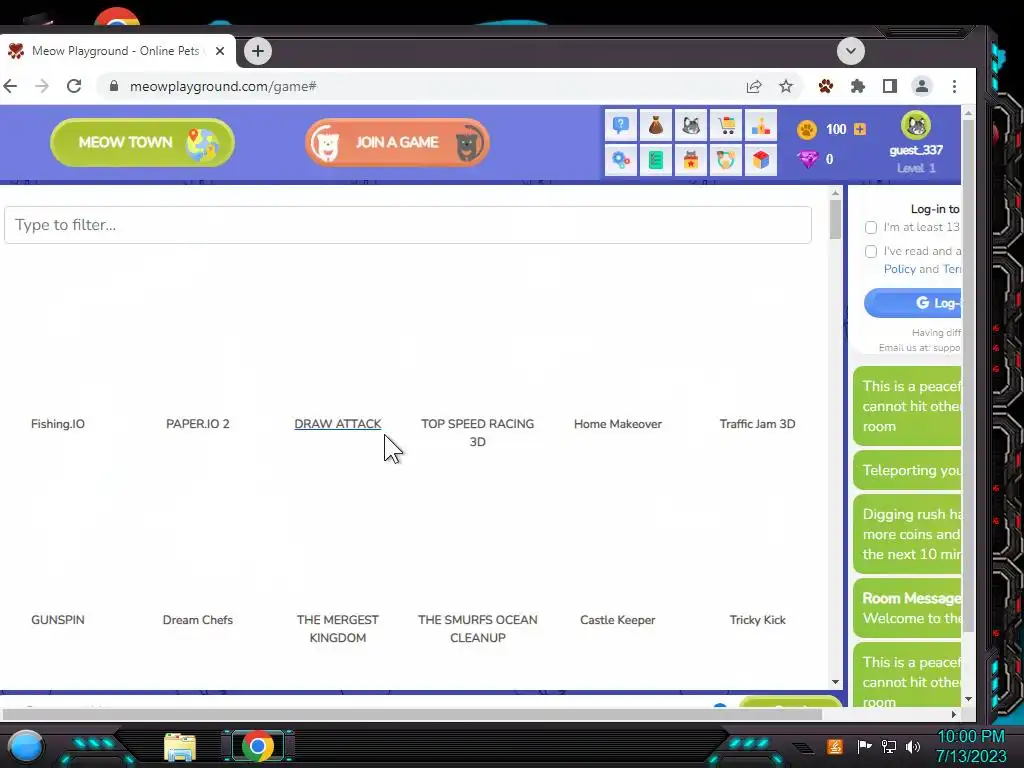Click the plus icon to add coins
The width and height of the screenshot is (1024, 768).
(860, 129)
